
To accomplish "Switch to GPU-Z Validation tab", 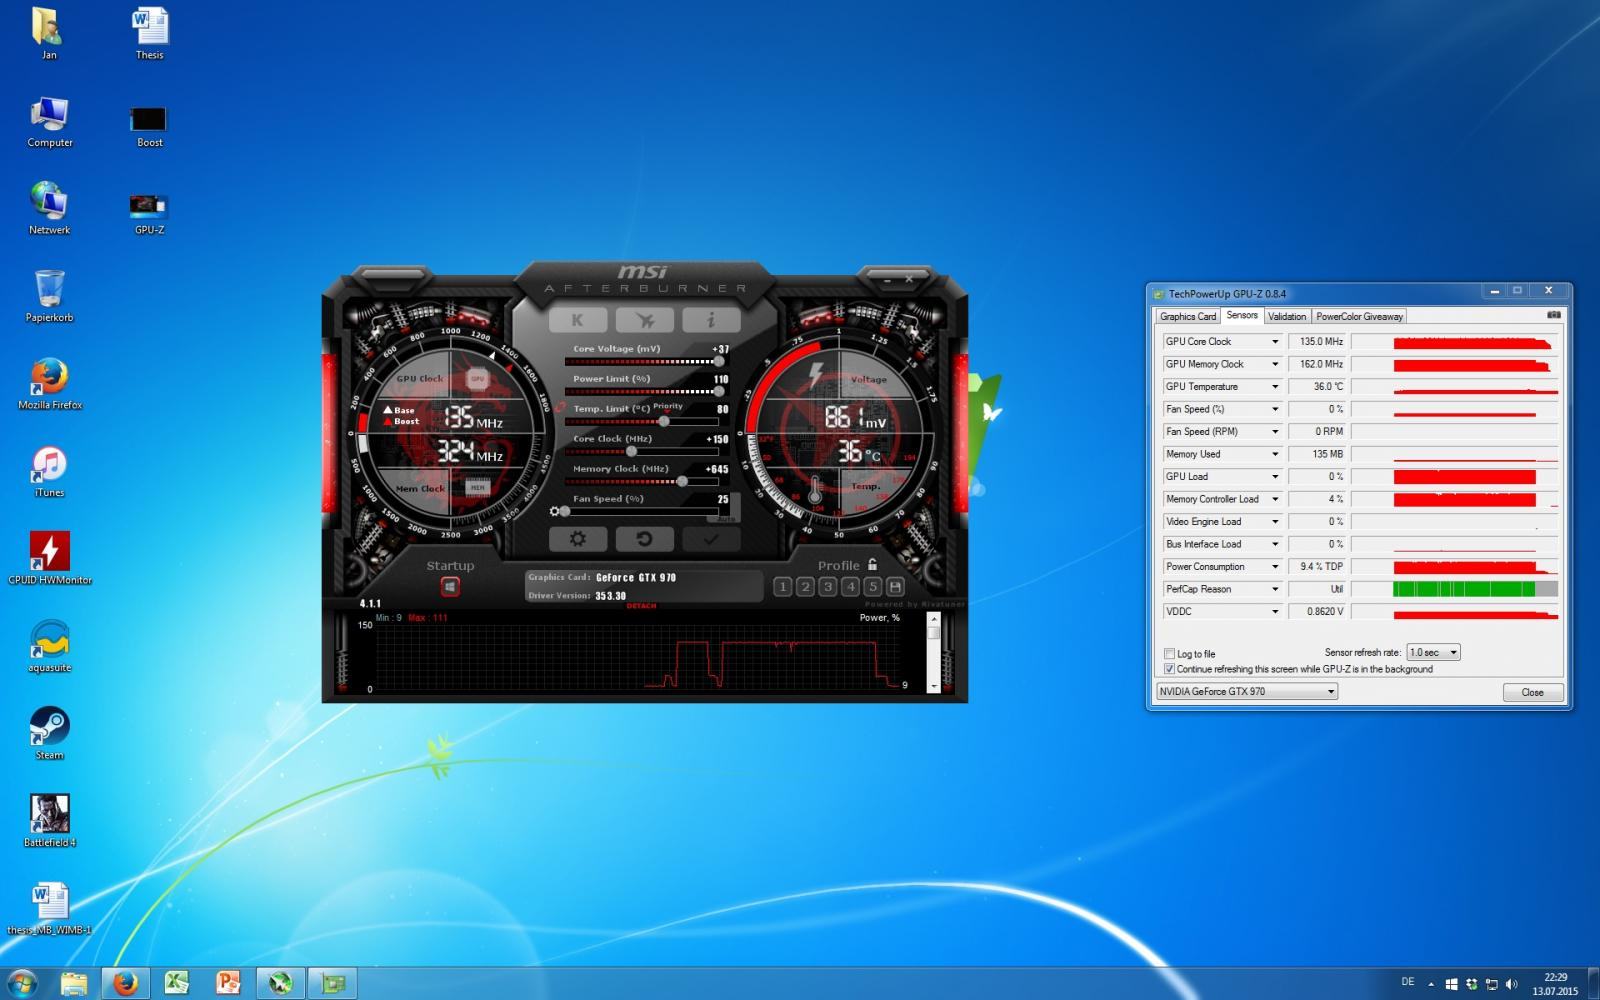I will click(1287, 316).
